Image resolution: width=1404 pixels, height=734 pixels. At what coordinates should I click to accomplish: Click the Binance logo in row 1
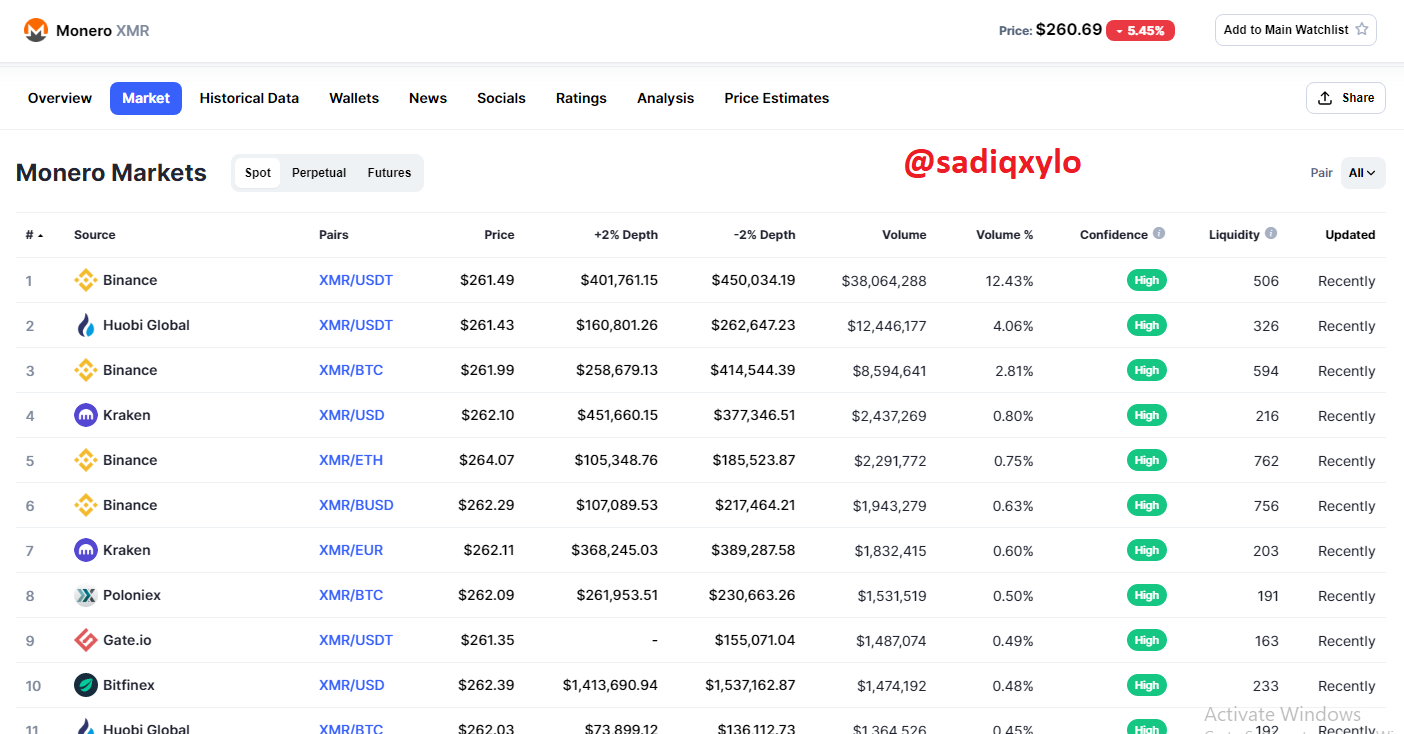86,280
